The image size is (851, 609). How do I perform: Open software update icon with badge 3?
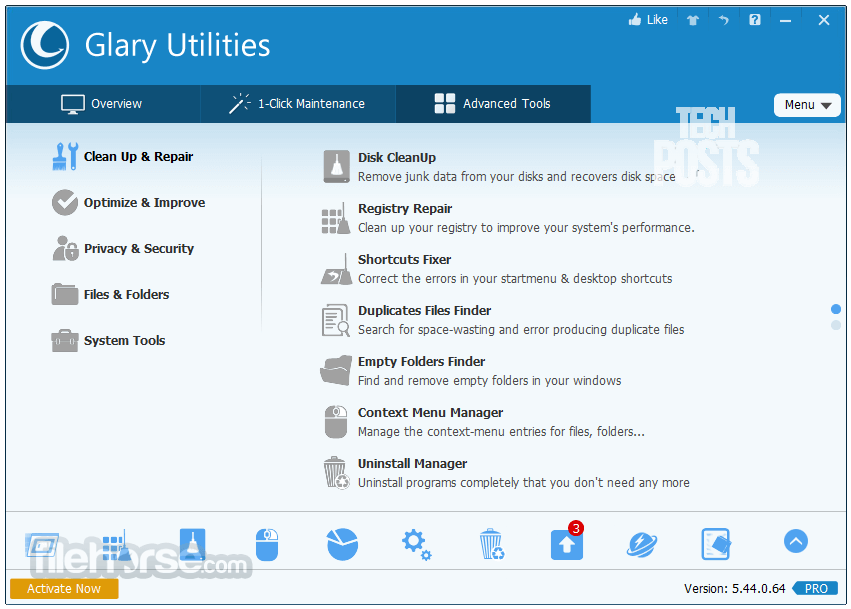(567, 541)
